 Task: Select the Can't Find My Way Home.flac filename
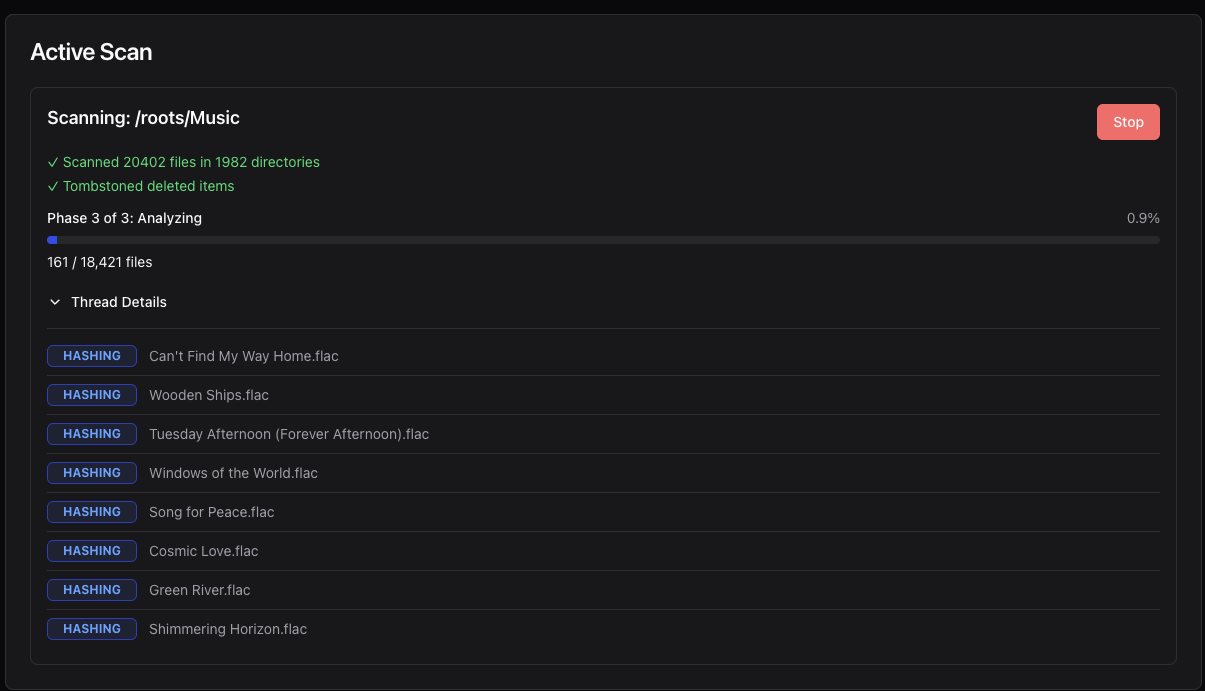click(243, 356)
